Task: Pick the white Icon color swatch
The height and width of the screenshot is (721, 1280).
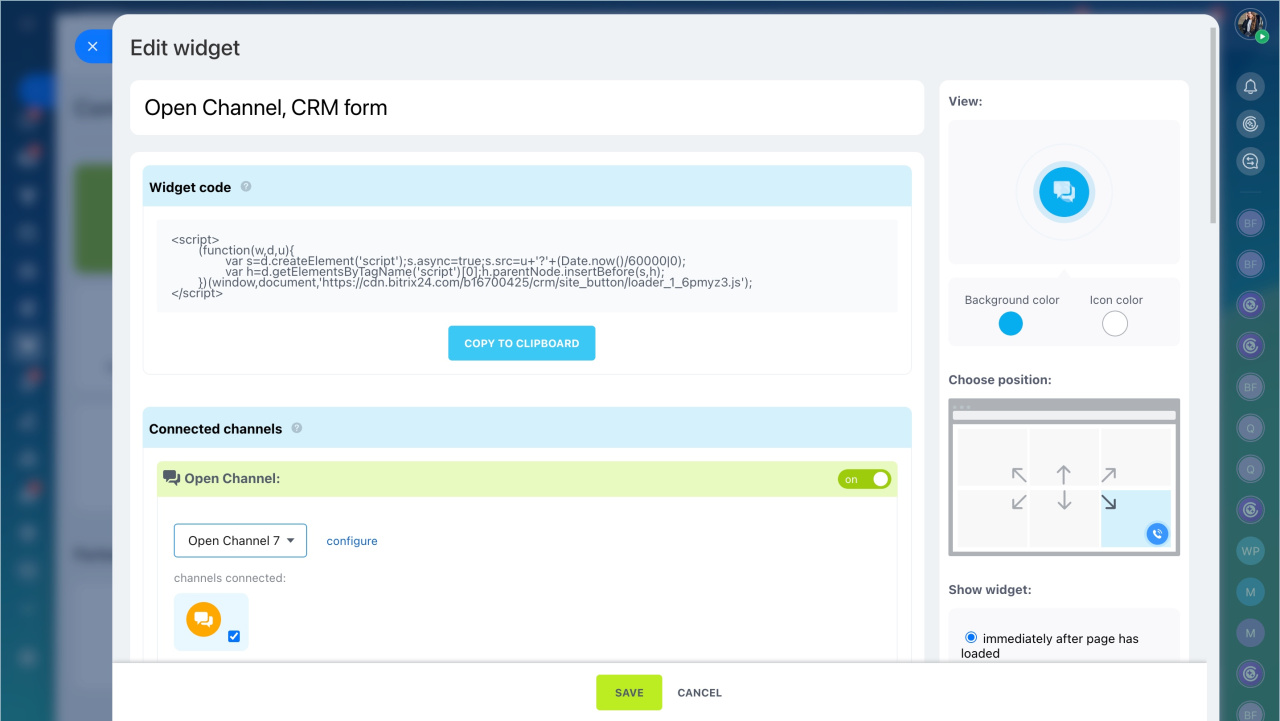Action: pyautogui.click(x=1115, y=323)
